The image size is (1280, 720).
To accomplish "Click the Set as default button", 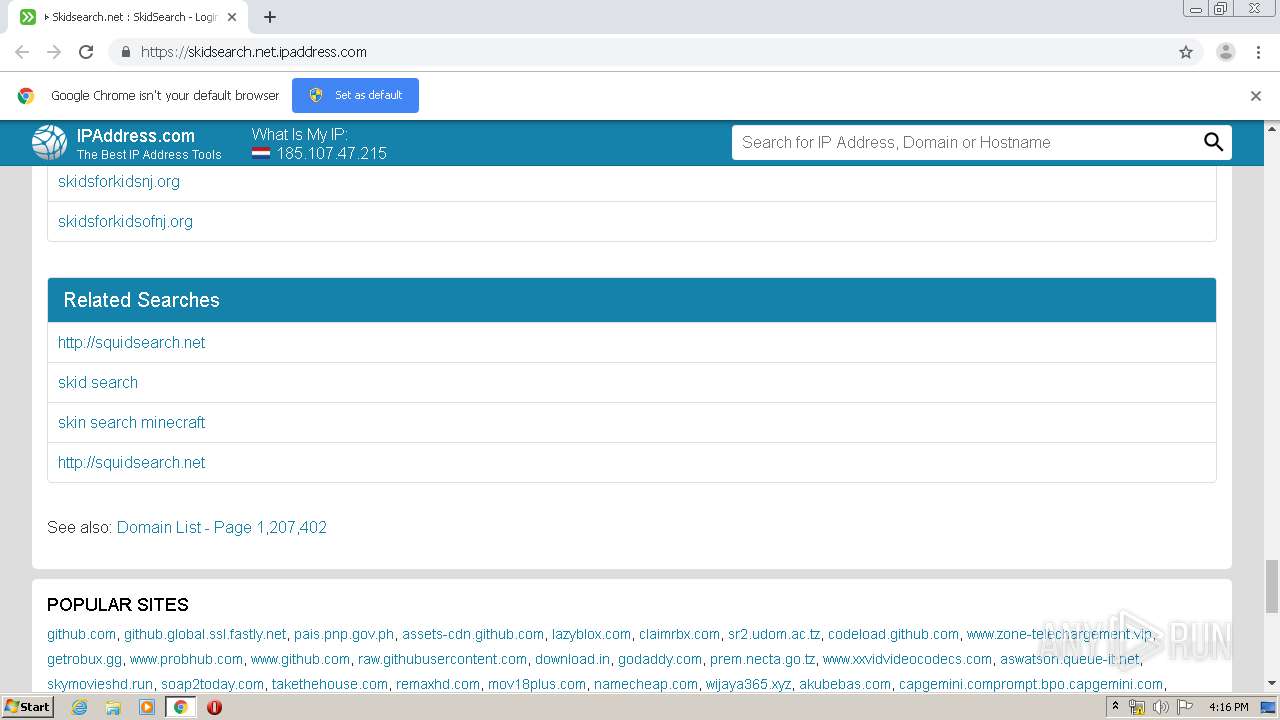I will tap(355, 95).
